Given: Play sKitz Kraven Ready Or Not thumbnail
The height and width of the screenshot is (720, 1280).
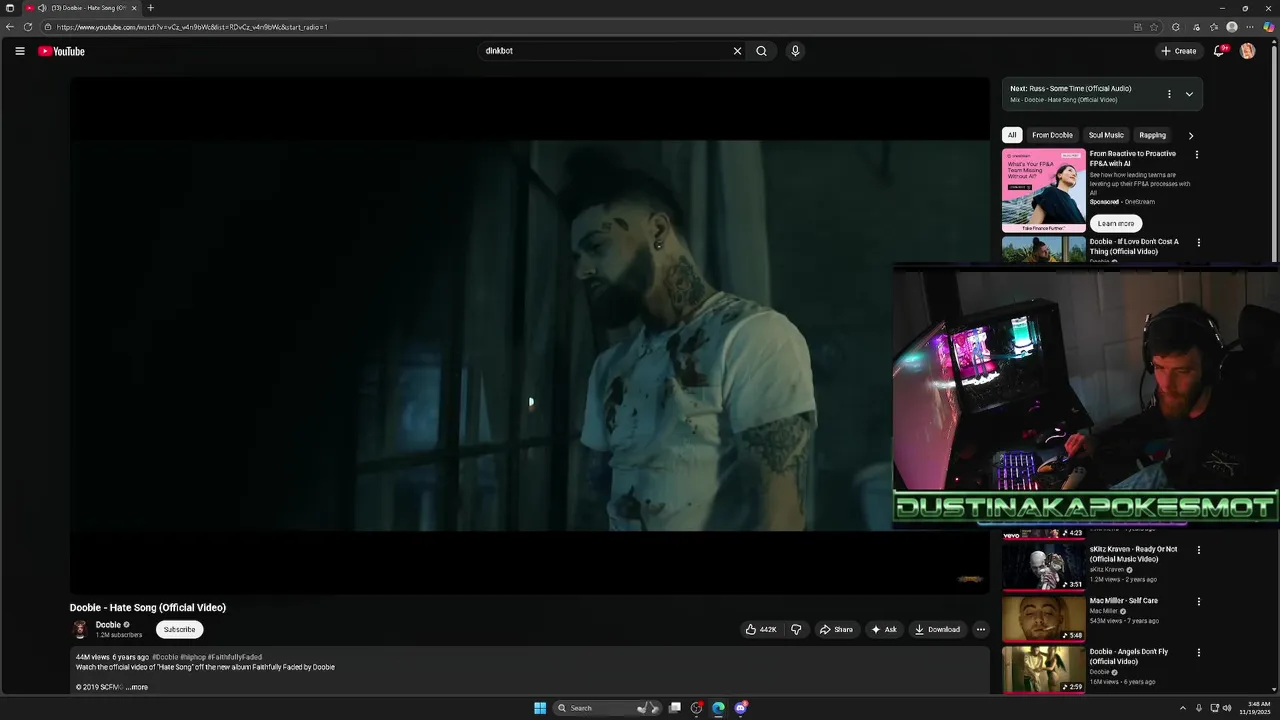Looking at the screenshot, I should point(1044,566).
